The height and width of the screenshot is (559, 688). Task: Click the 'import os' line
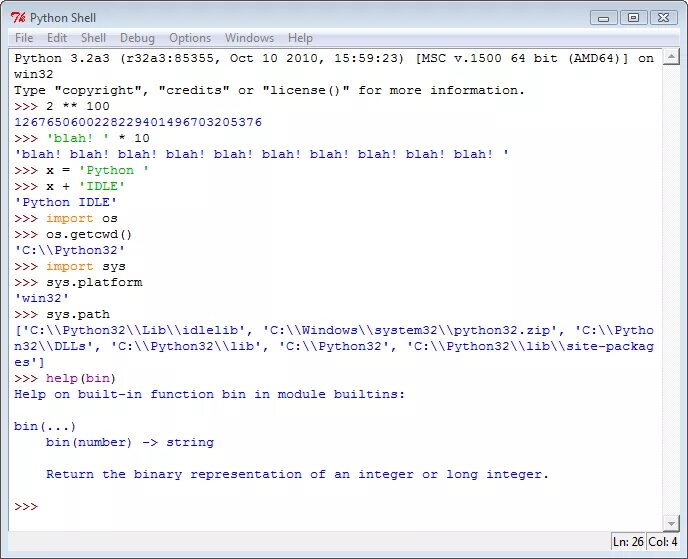[66, 218]
